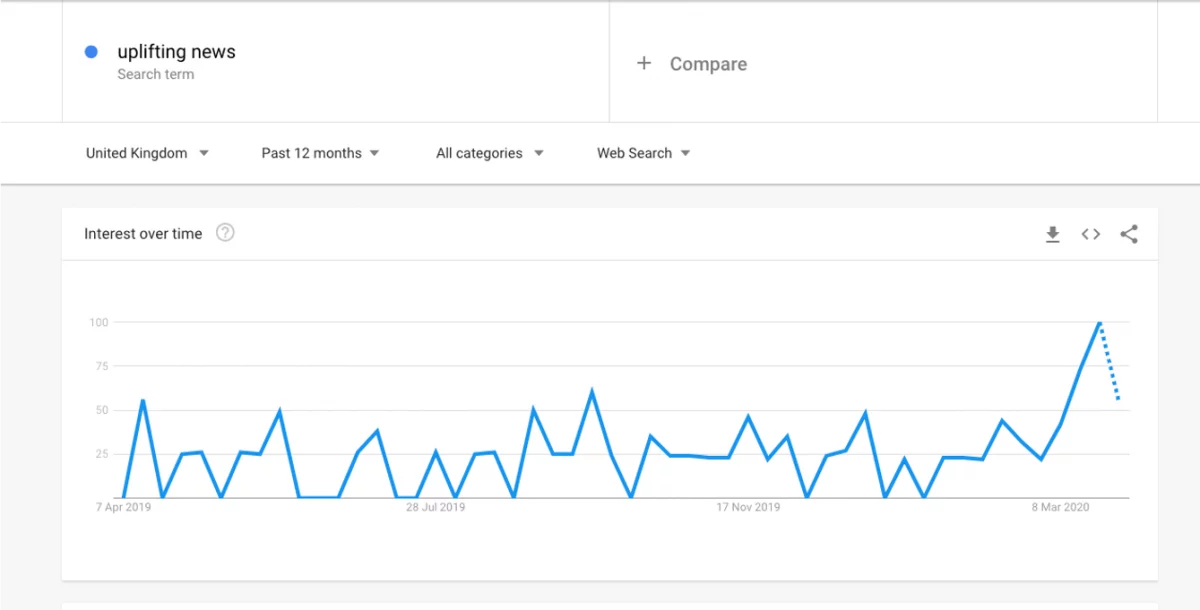Click the 7 Apr 2019 axis label
The height and width of the screenshot is (610, 1200).
click(123, 507)
